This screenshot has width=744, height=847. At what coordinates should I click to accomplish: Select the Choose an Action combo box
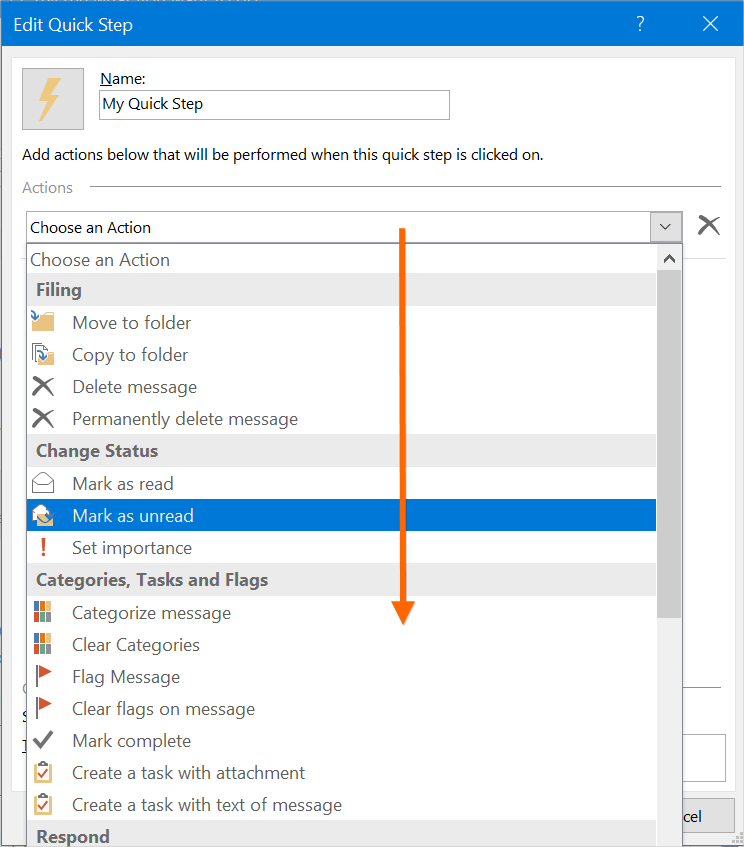[x=338, y=227]
